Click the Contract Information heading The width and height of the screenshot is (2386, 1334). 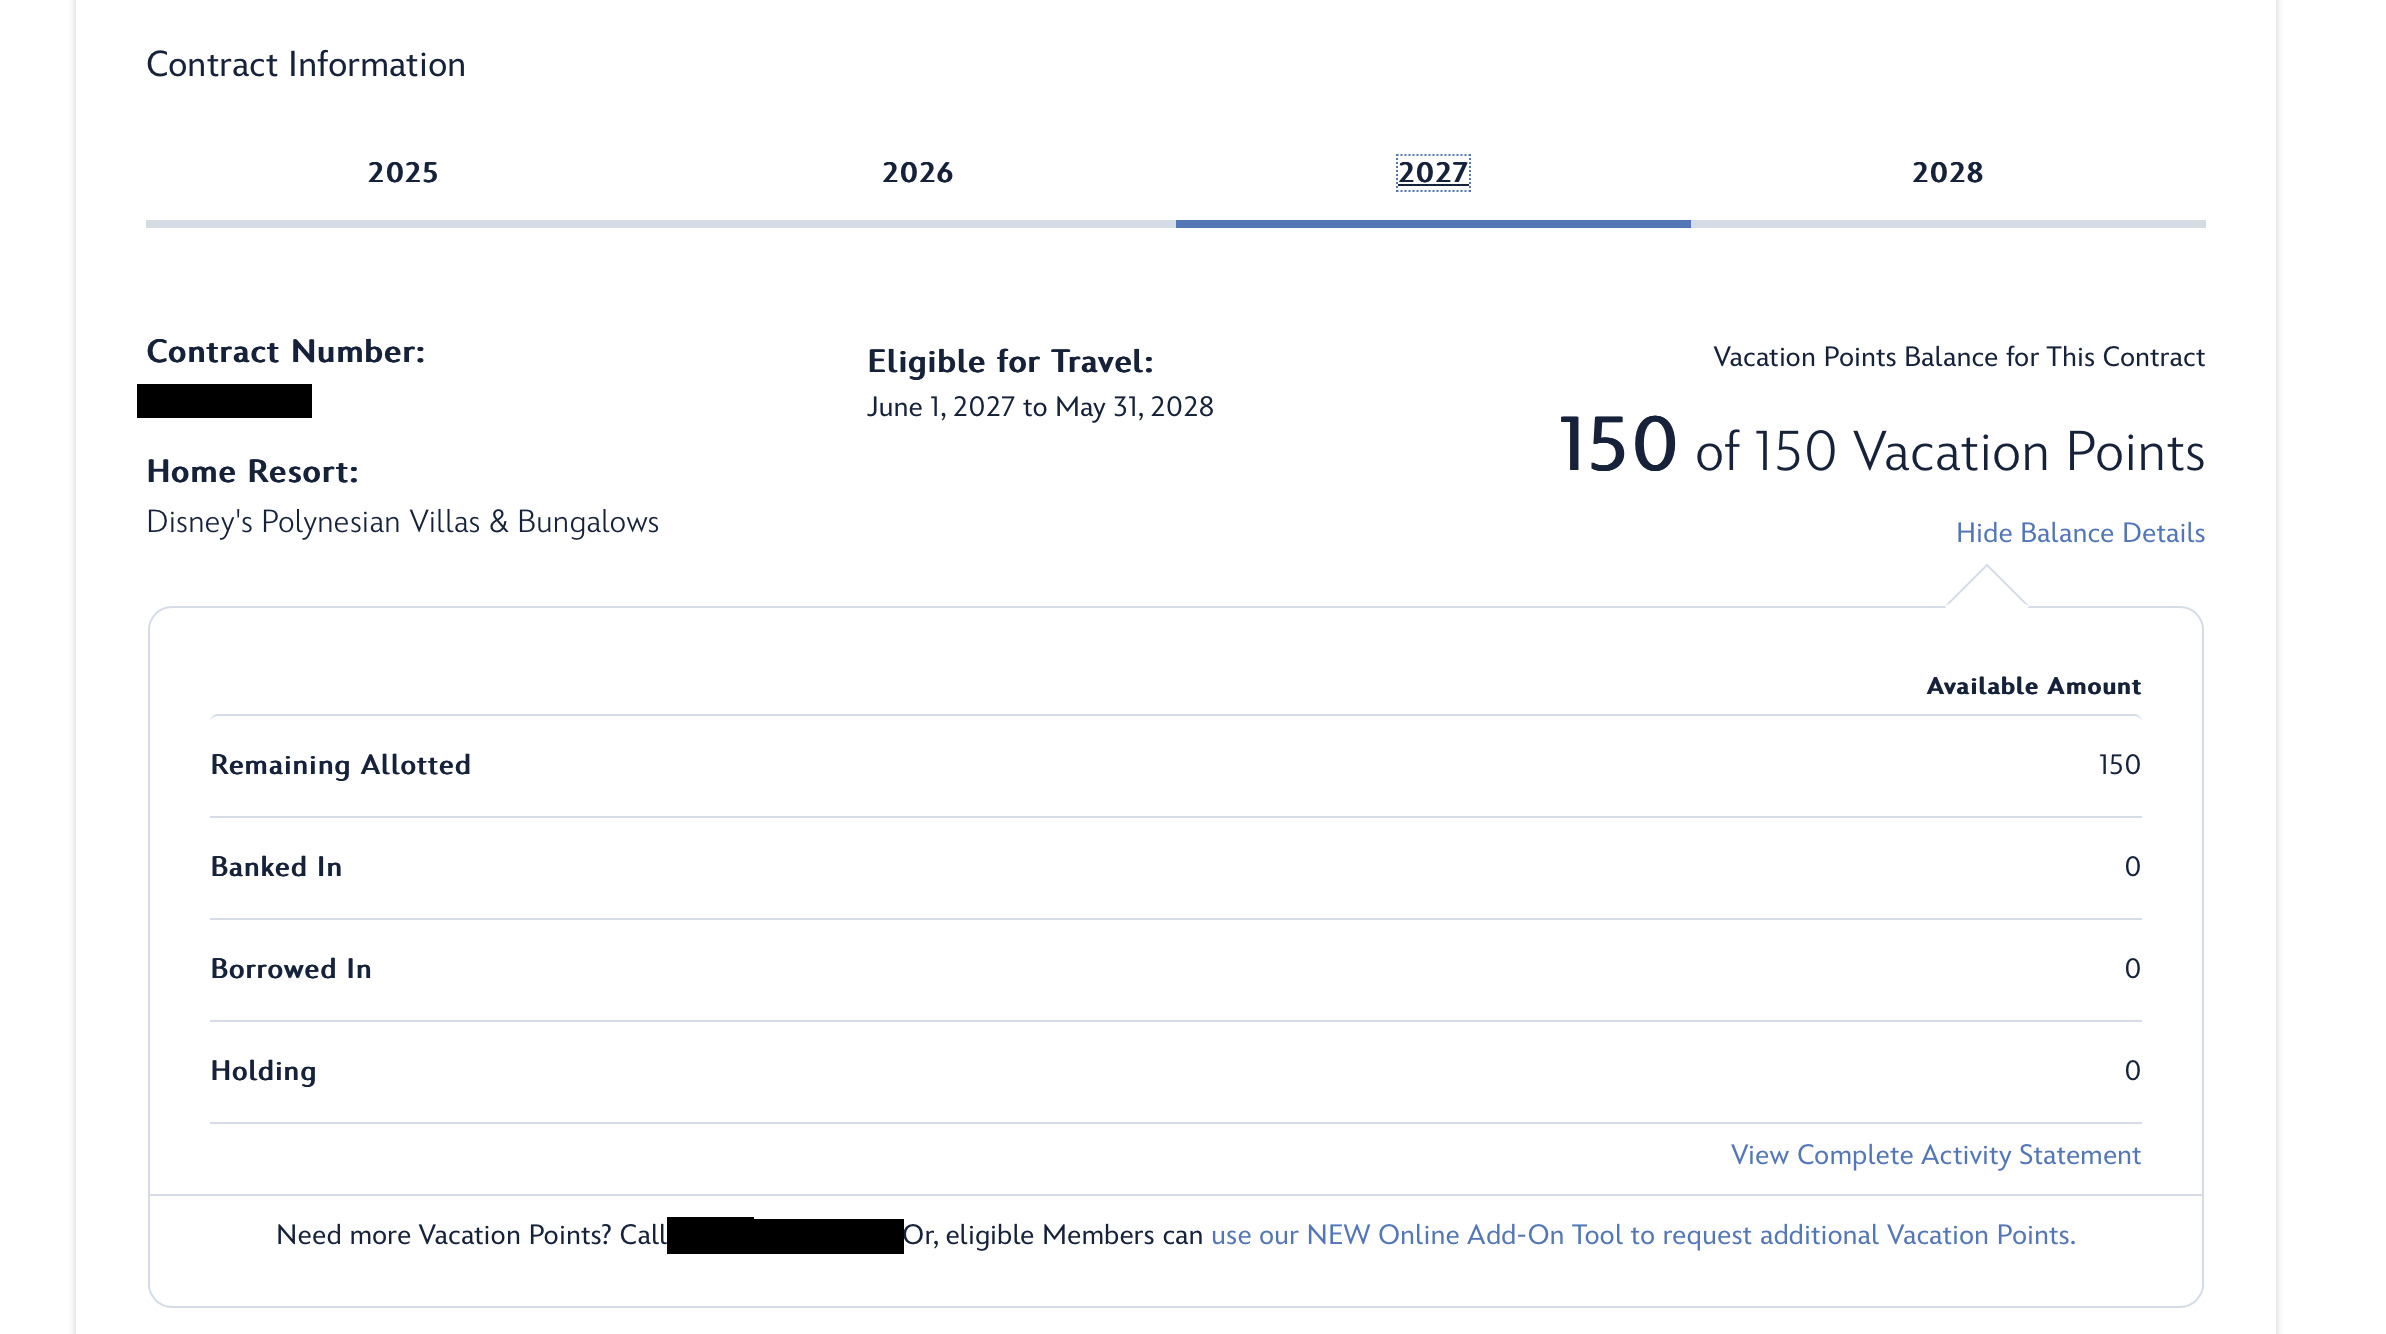pos(306,65)
